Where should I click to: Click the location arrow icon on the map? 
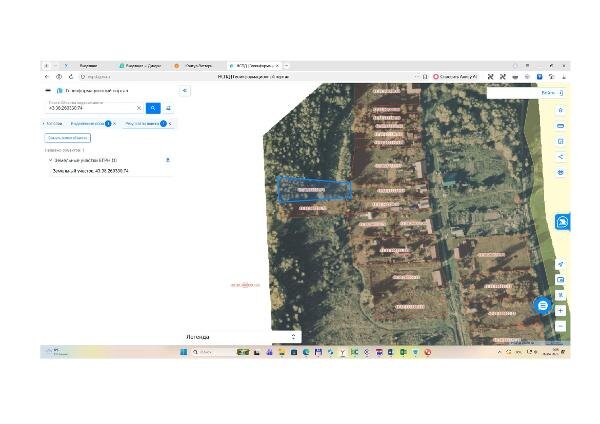pyautogui.click(x=561, y=264)
